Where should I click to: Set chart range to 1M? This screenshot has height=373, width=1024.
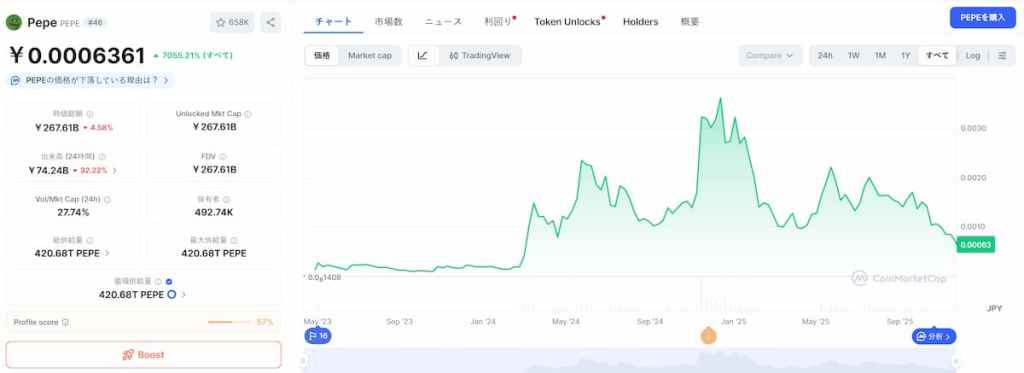[x=880, y=56]
